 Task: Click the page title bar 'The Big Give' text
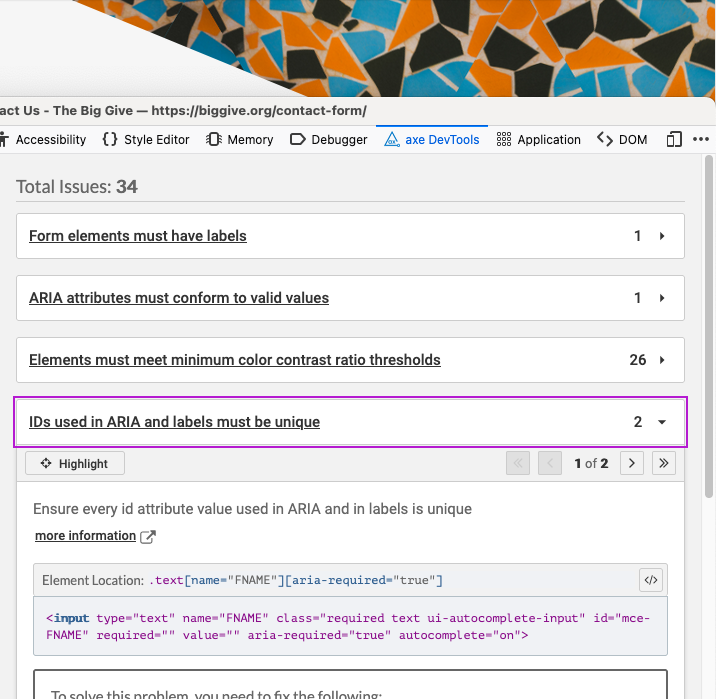click(93, 110)
